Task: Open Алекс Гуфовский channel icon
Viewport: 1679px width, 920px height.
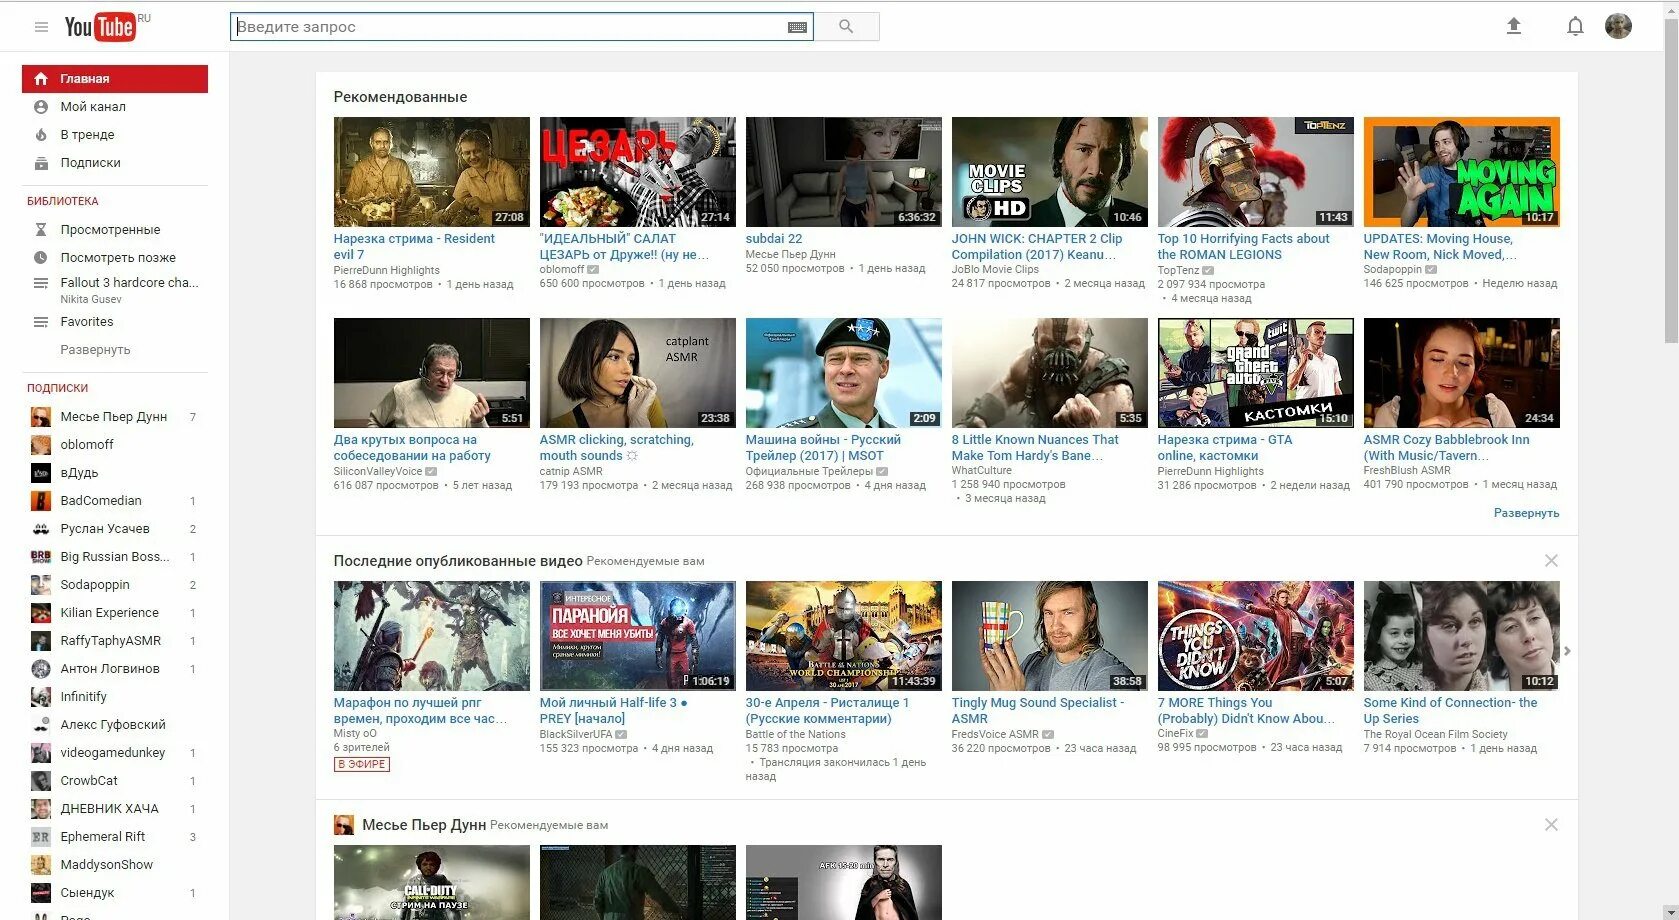Action: coord(41,725)
